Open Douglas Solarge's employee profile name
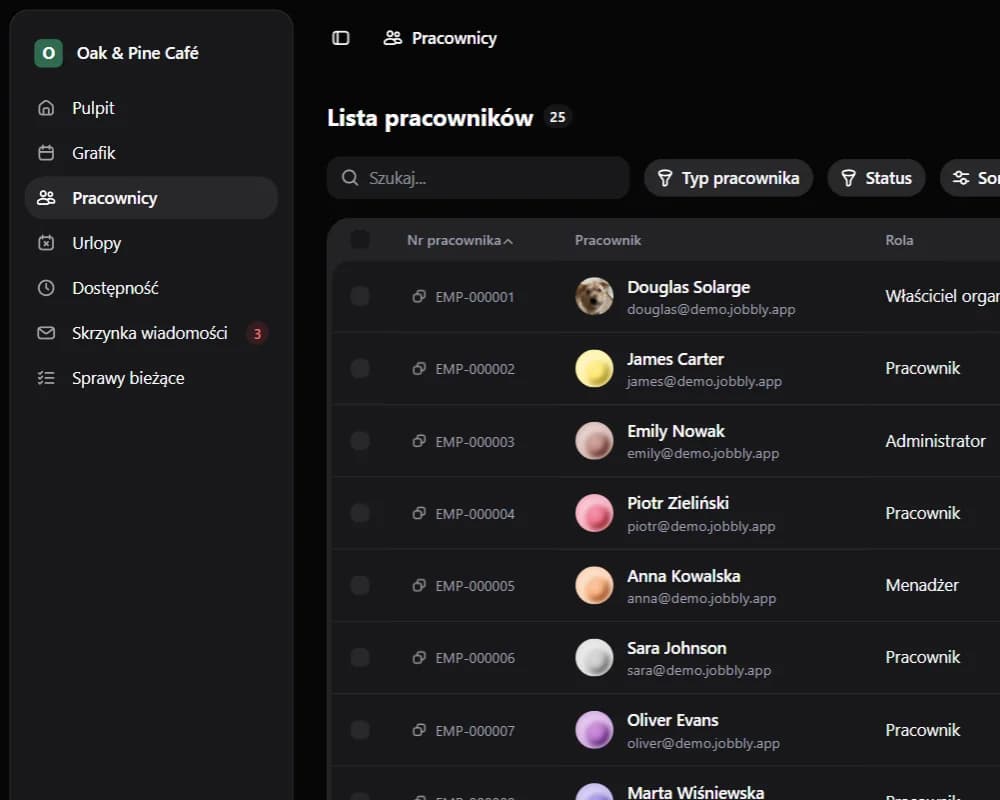This screenshot has height=800, width=1000. tap(688, 287)
